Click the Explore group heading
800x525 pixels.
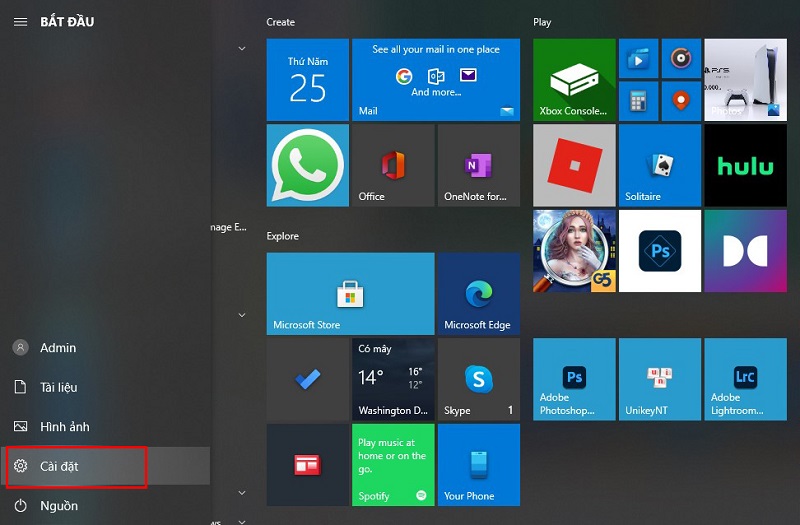tap(283, 236)
